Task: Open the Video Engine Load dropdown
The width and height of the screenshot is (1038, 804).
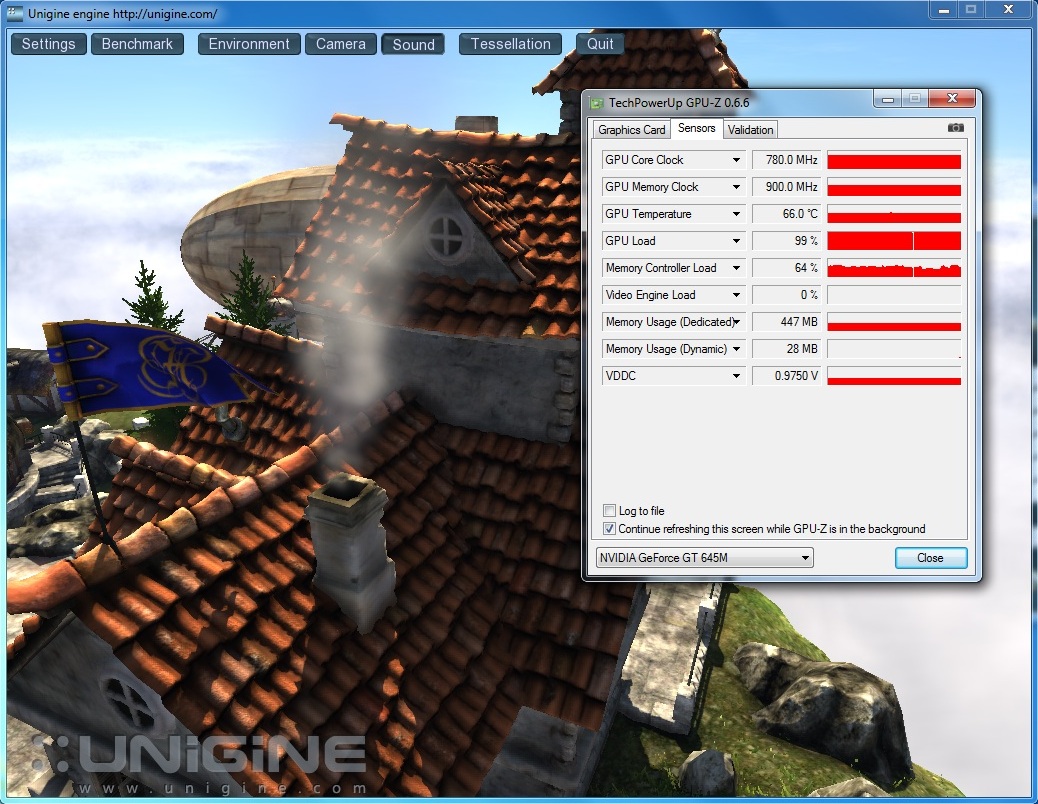Action: (x=736, y=295)
